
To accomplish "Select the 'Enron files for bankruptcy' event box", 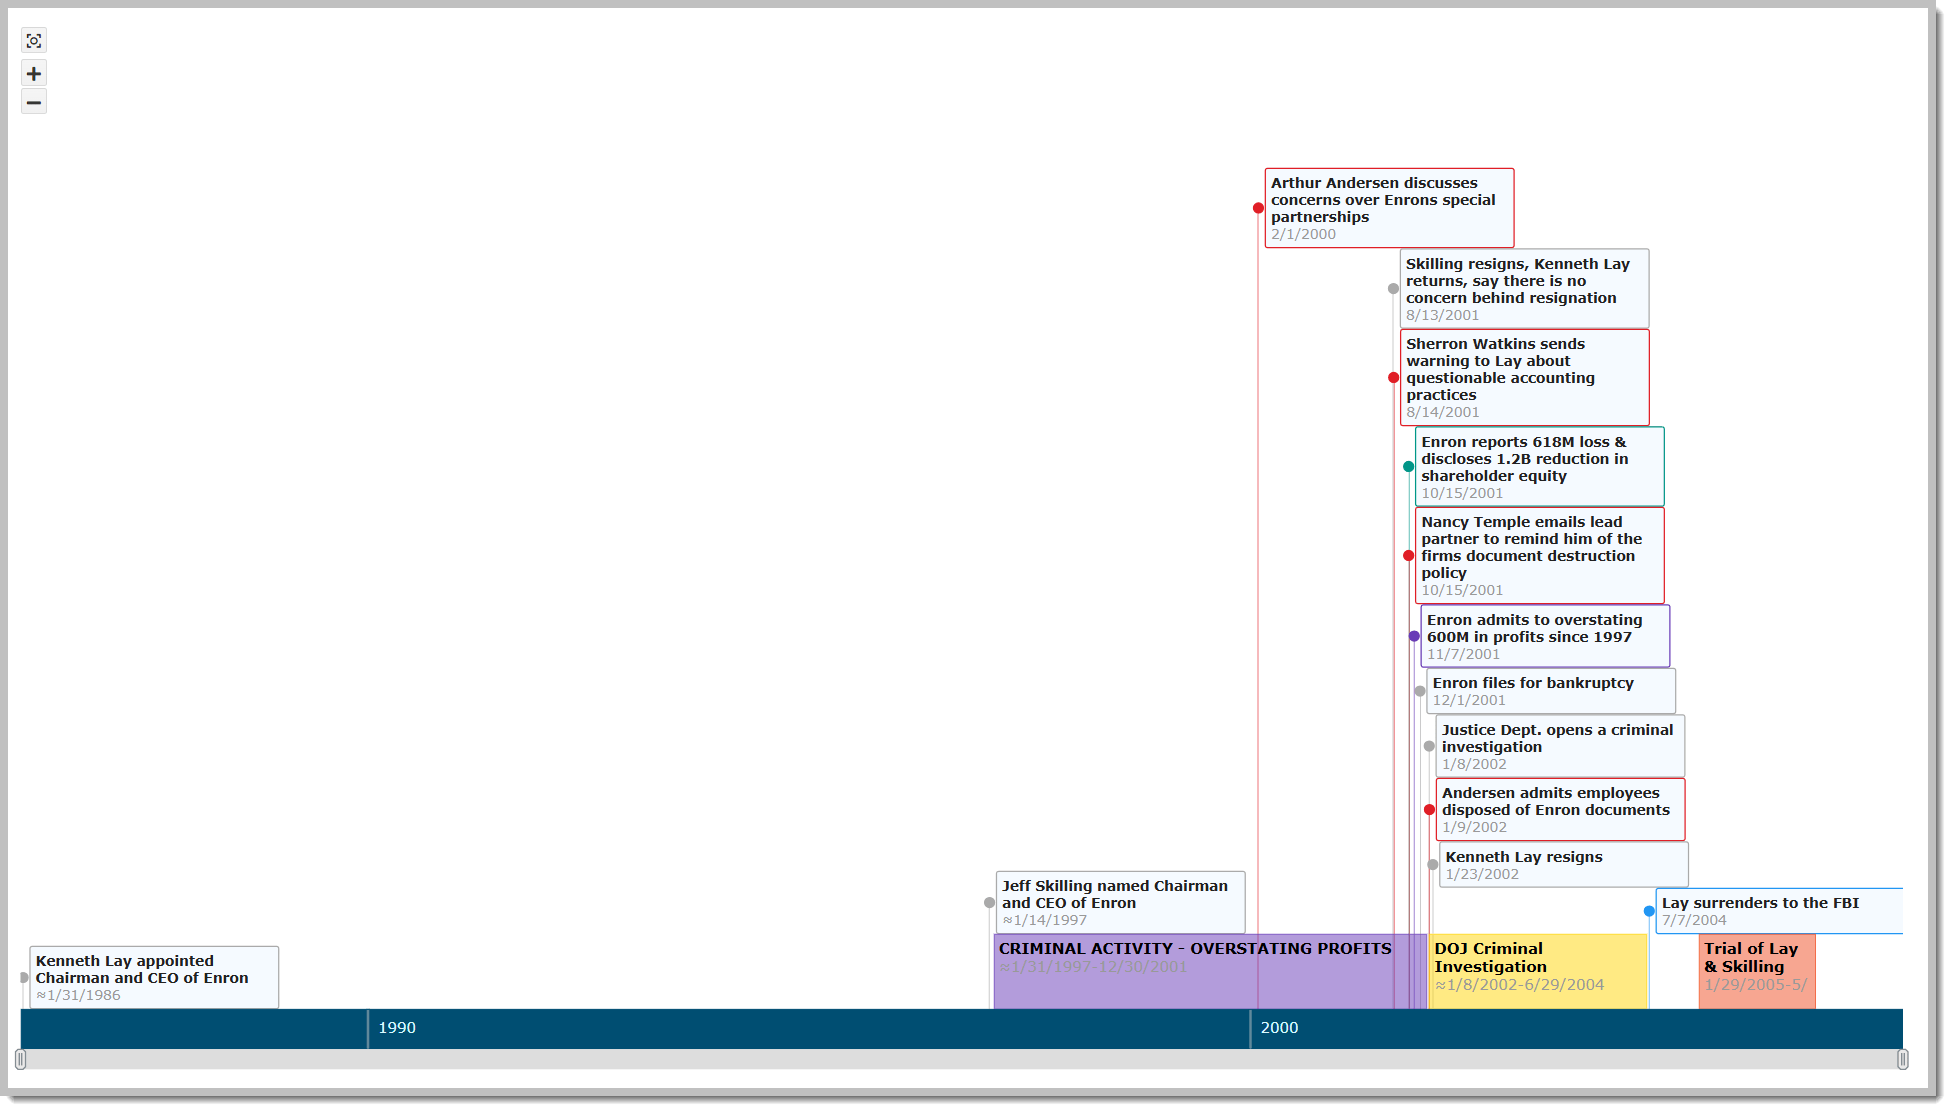I will 1549,691.
